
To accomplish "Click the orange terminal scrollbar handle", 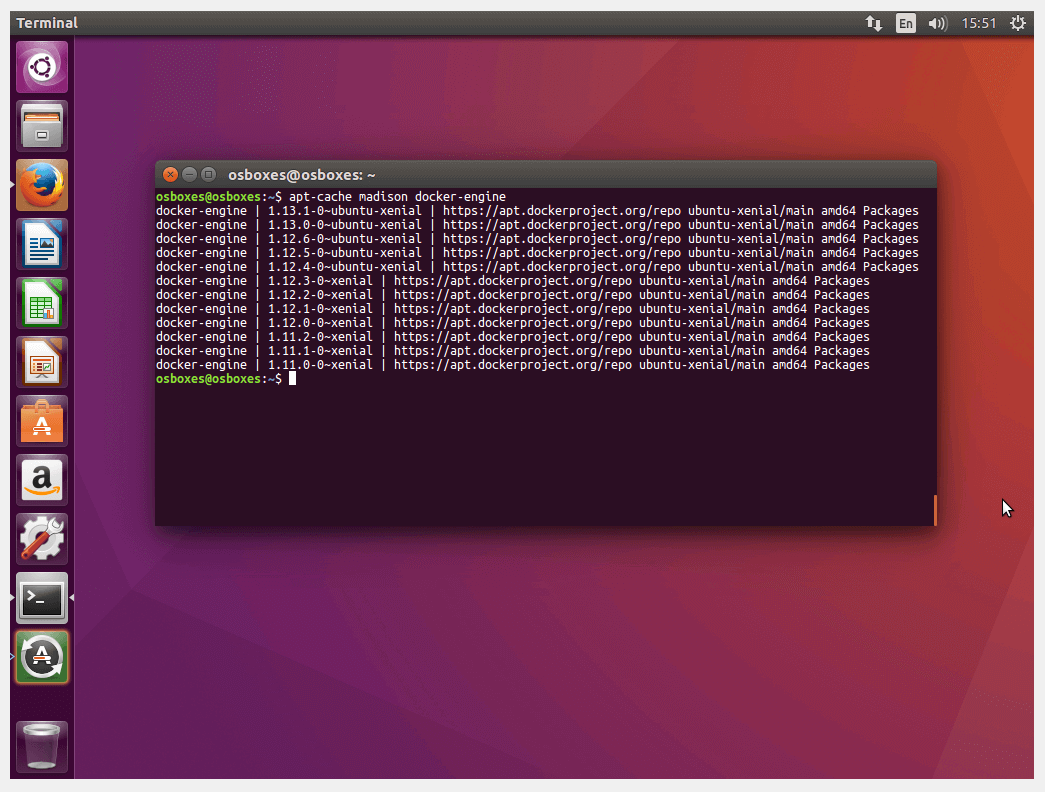I will (935, 510).
